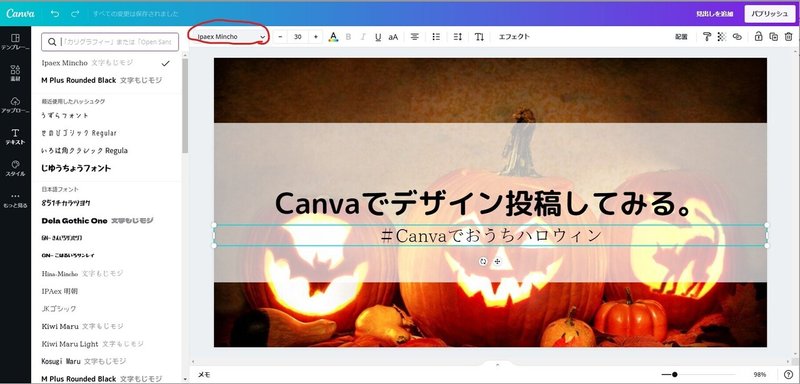Toggle vertical text direction
This screenshot has height=384, width=800.
[479, 37]
